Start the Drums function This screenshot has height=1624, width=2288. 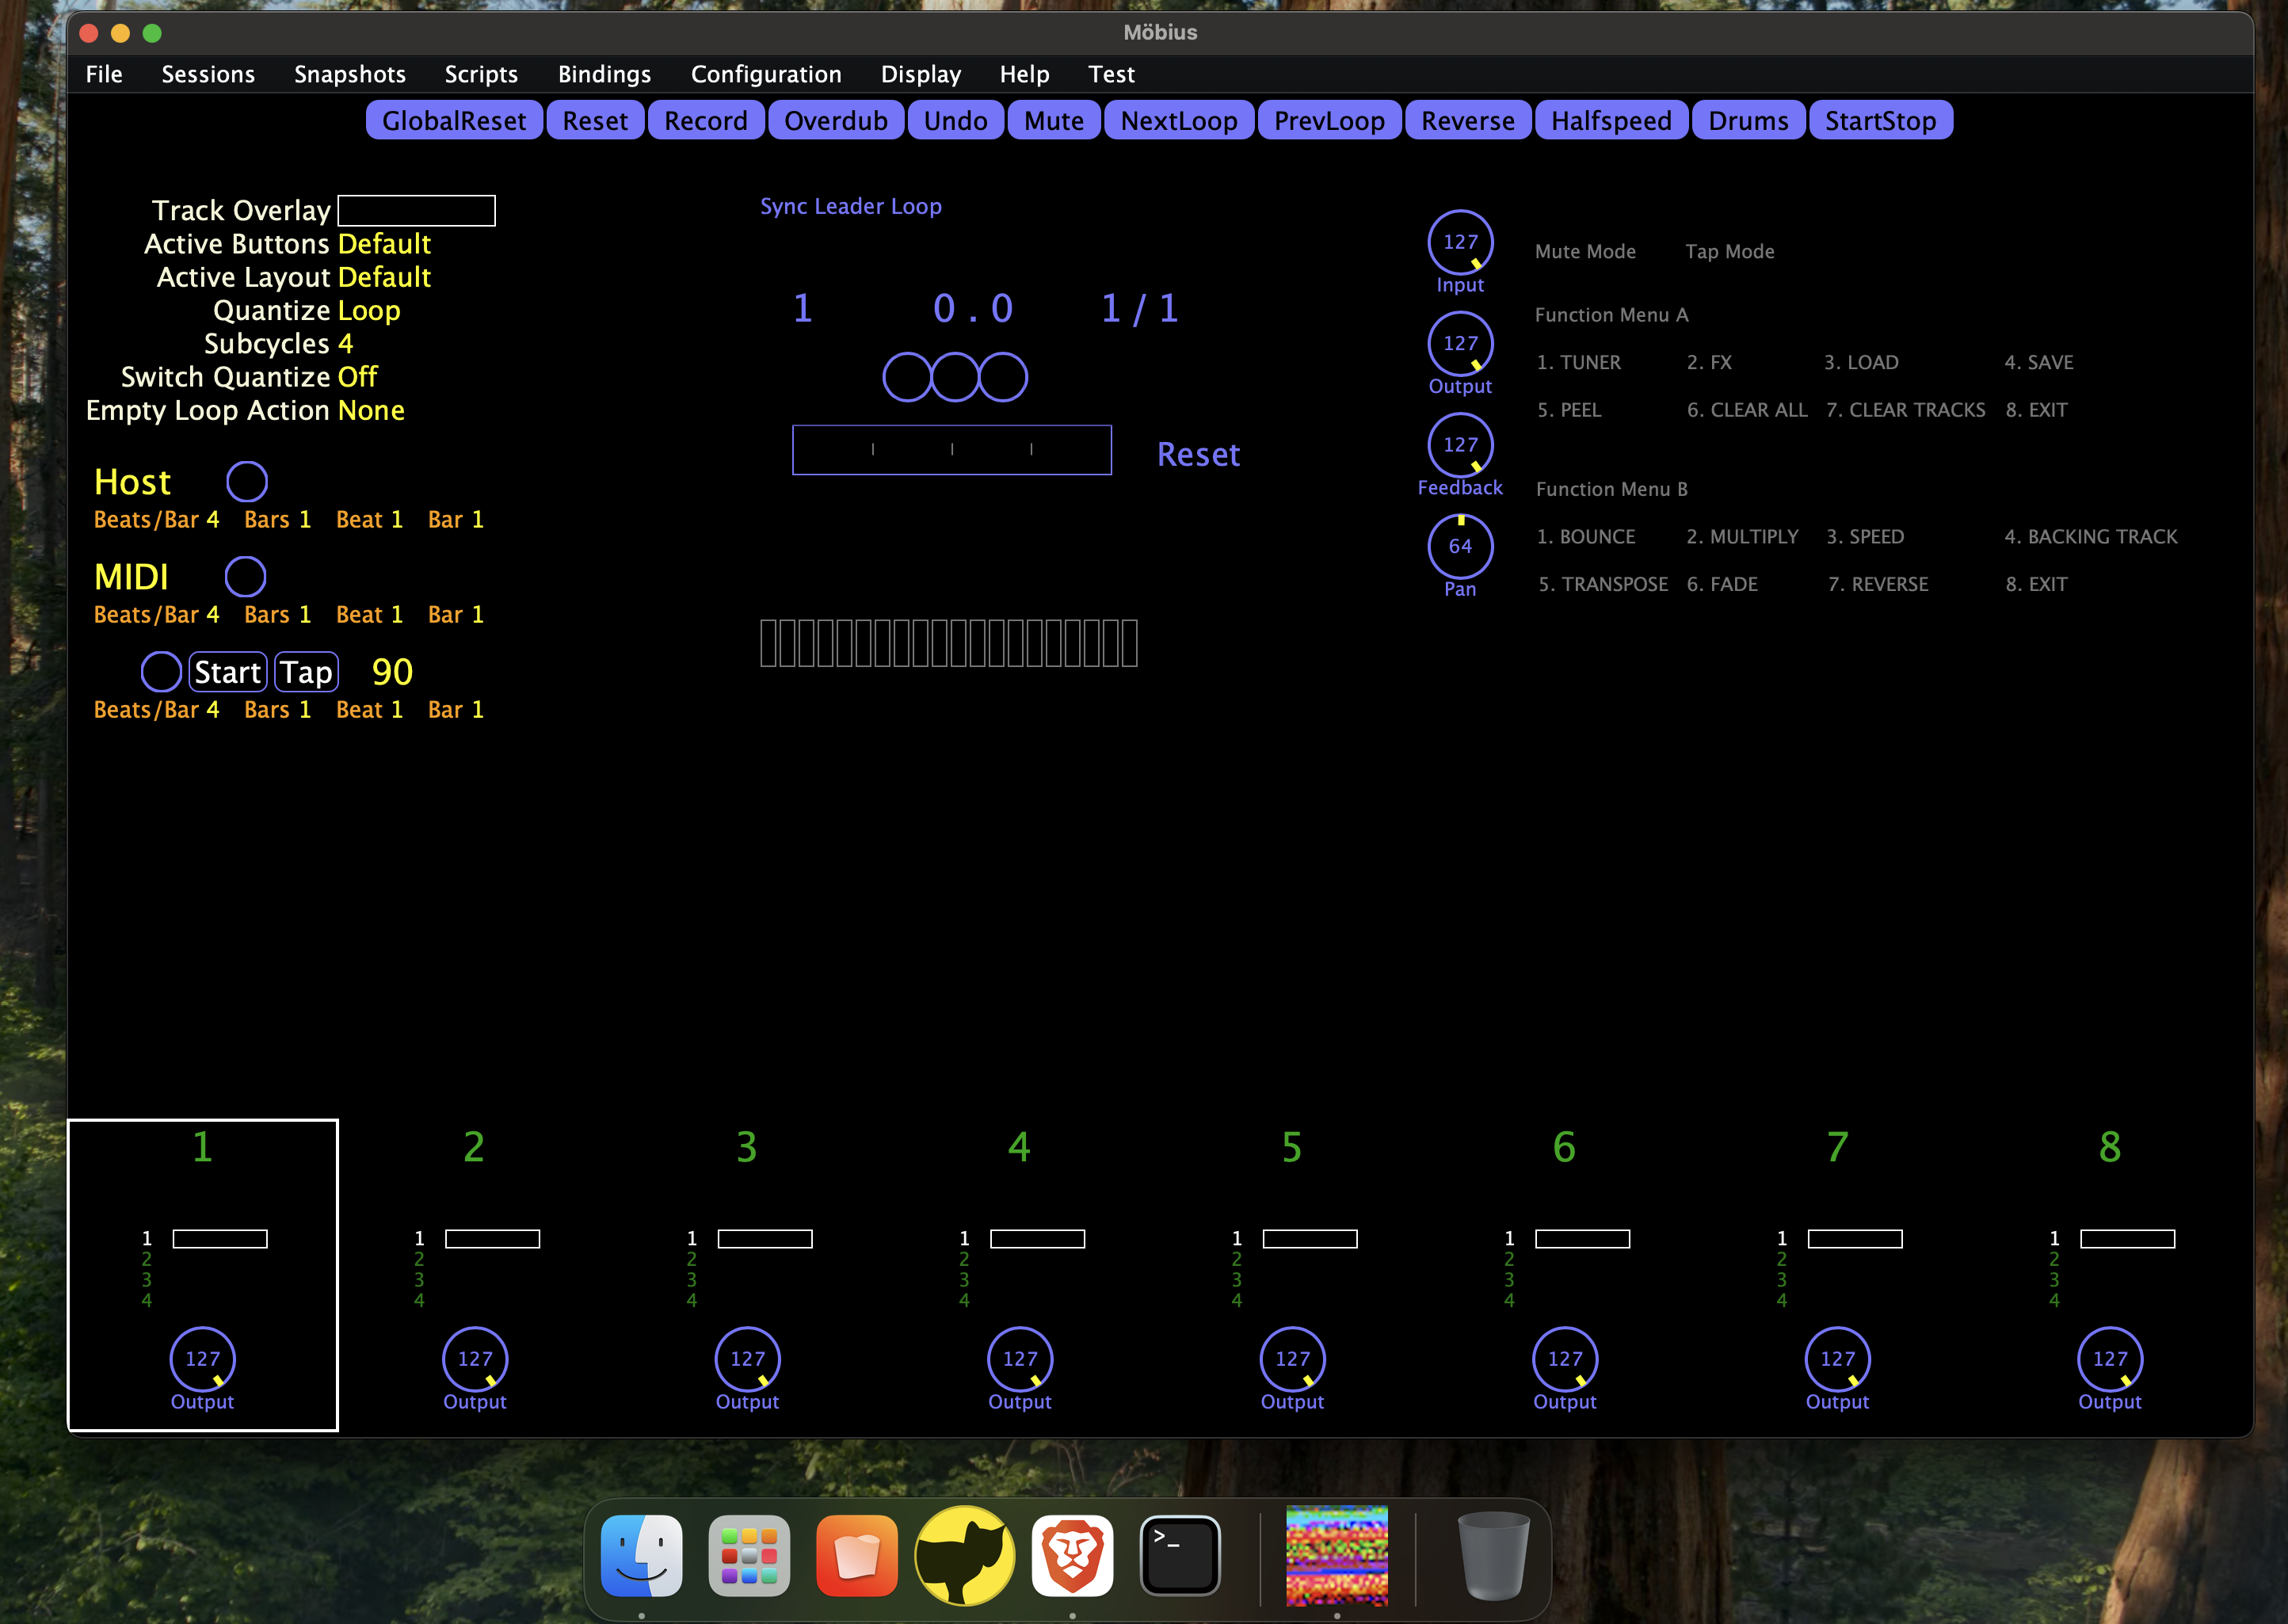tap(1747, 120)
